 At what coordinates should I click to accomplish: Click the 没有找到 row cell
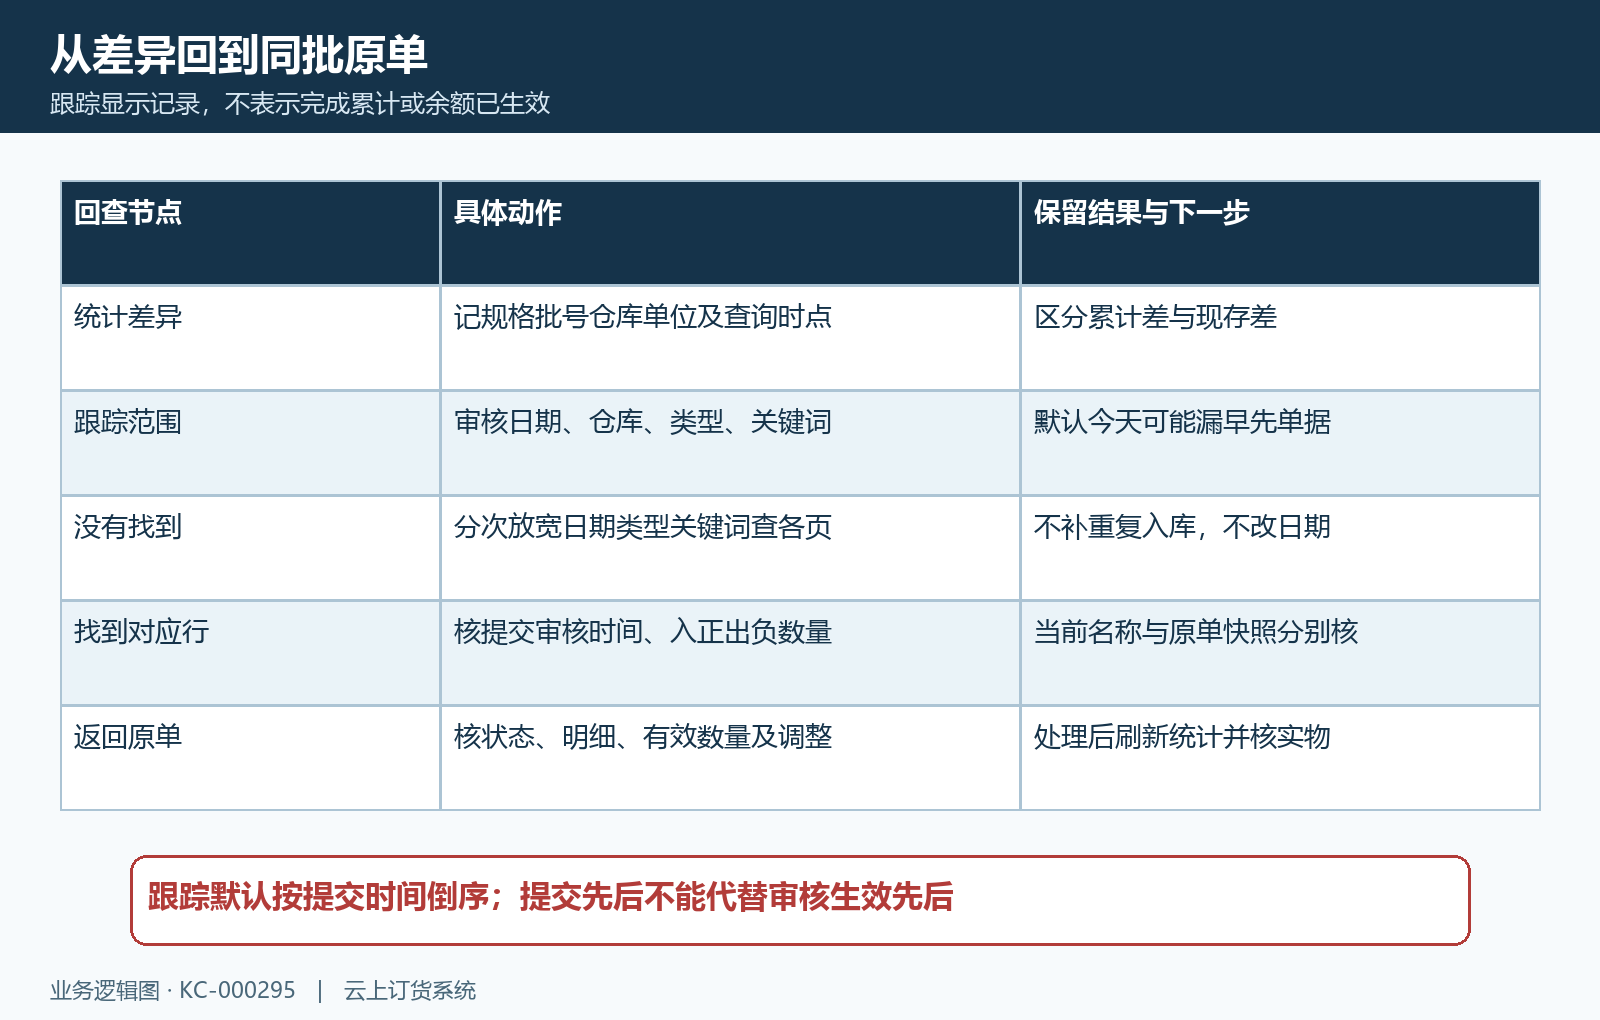(251, 548)
